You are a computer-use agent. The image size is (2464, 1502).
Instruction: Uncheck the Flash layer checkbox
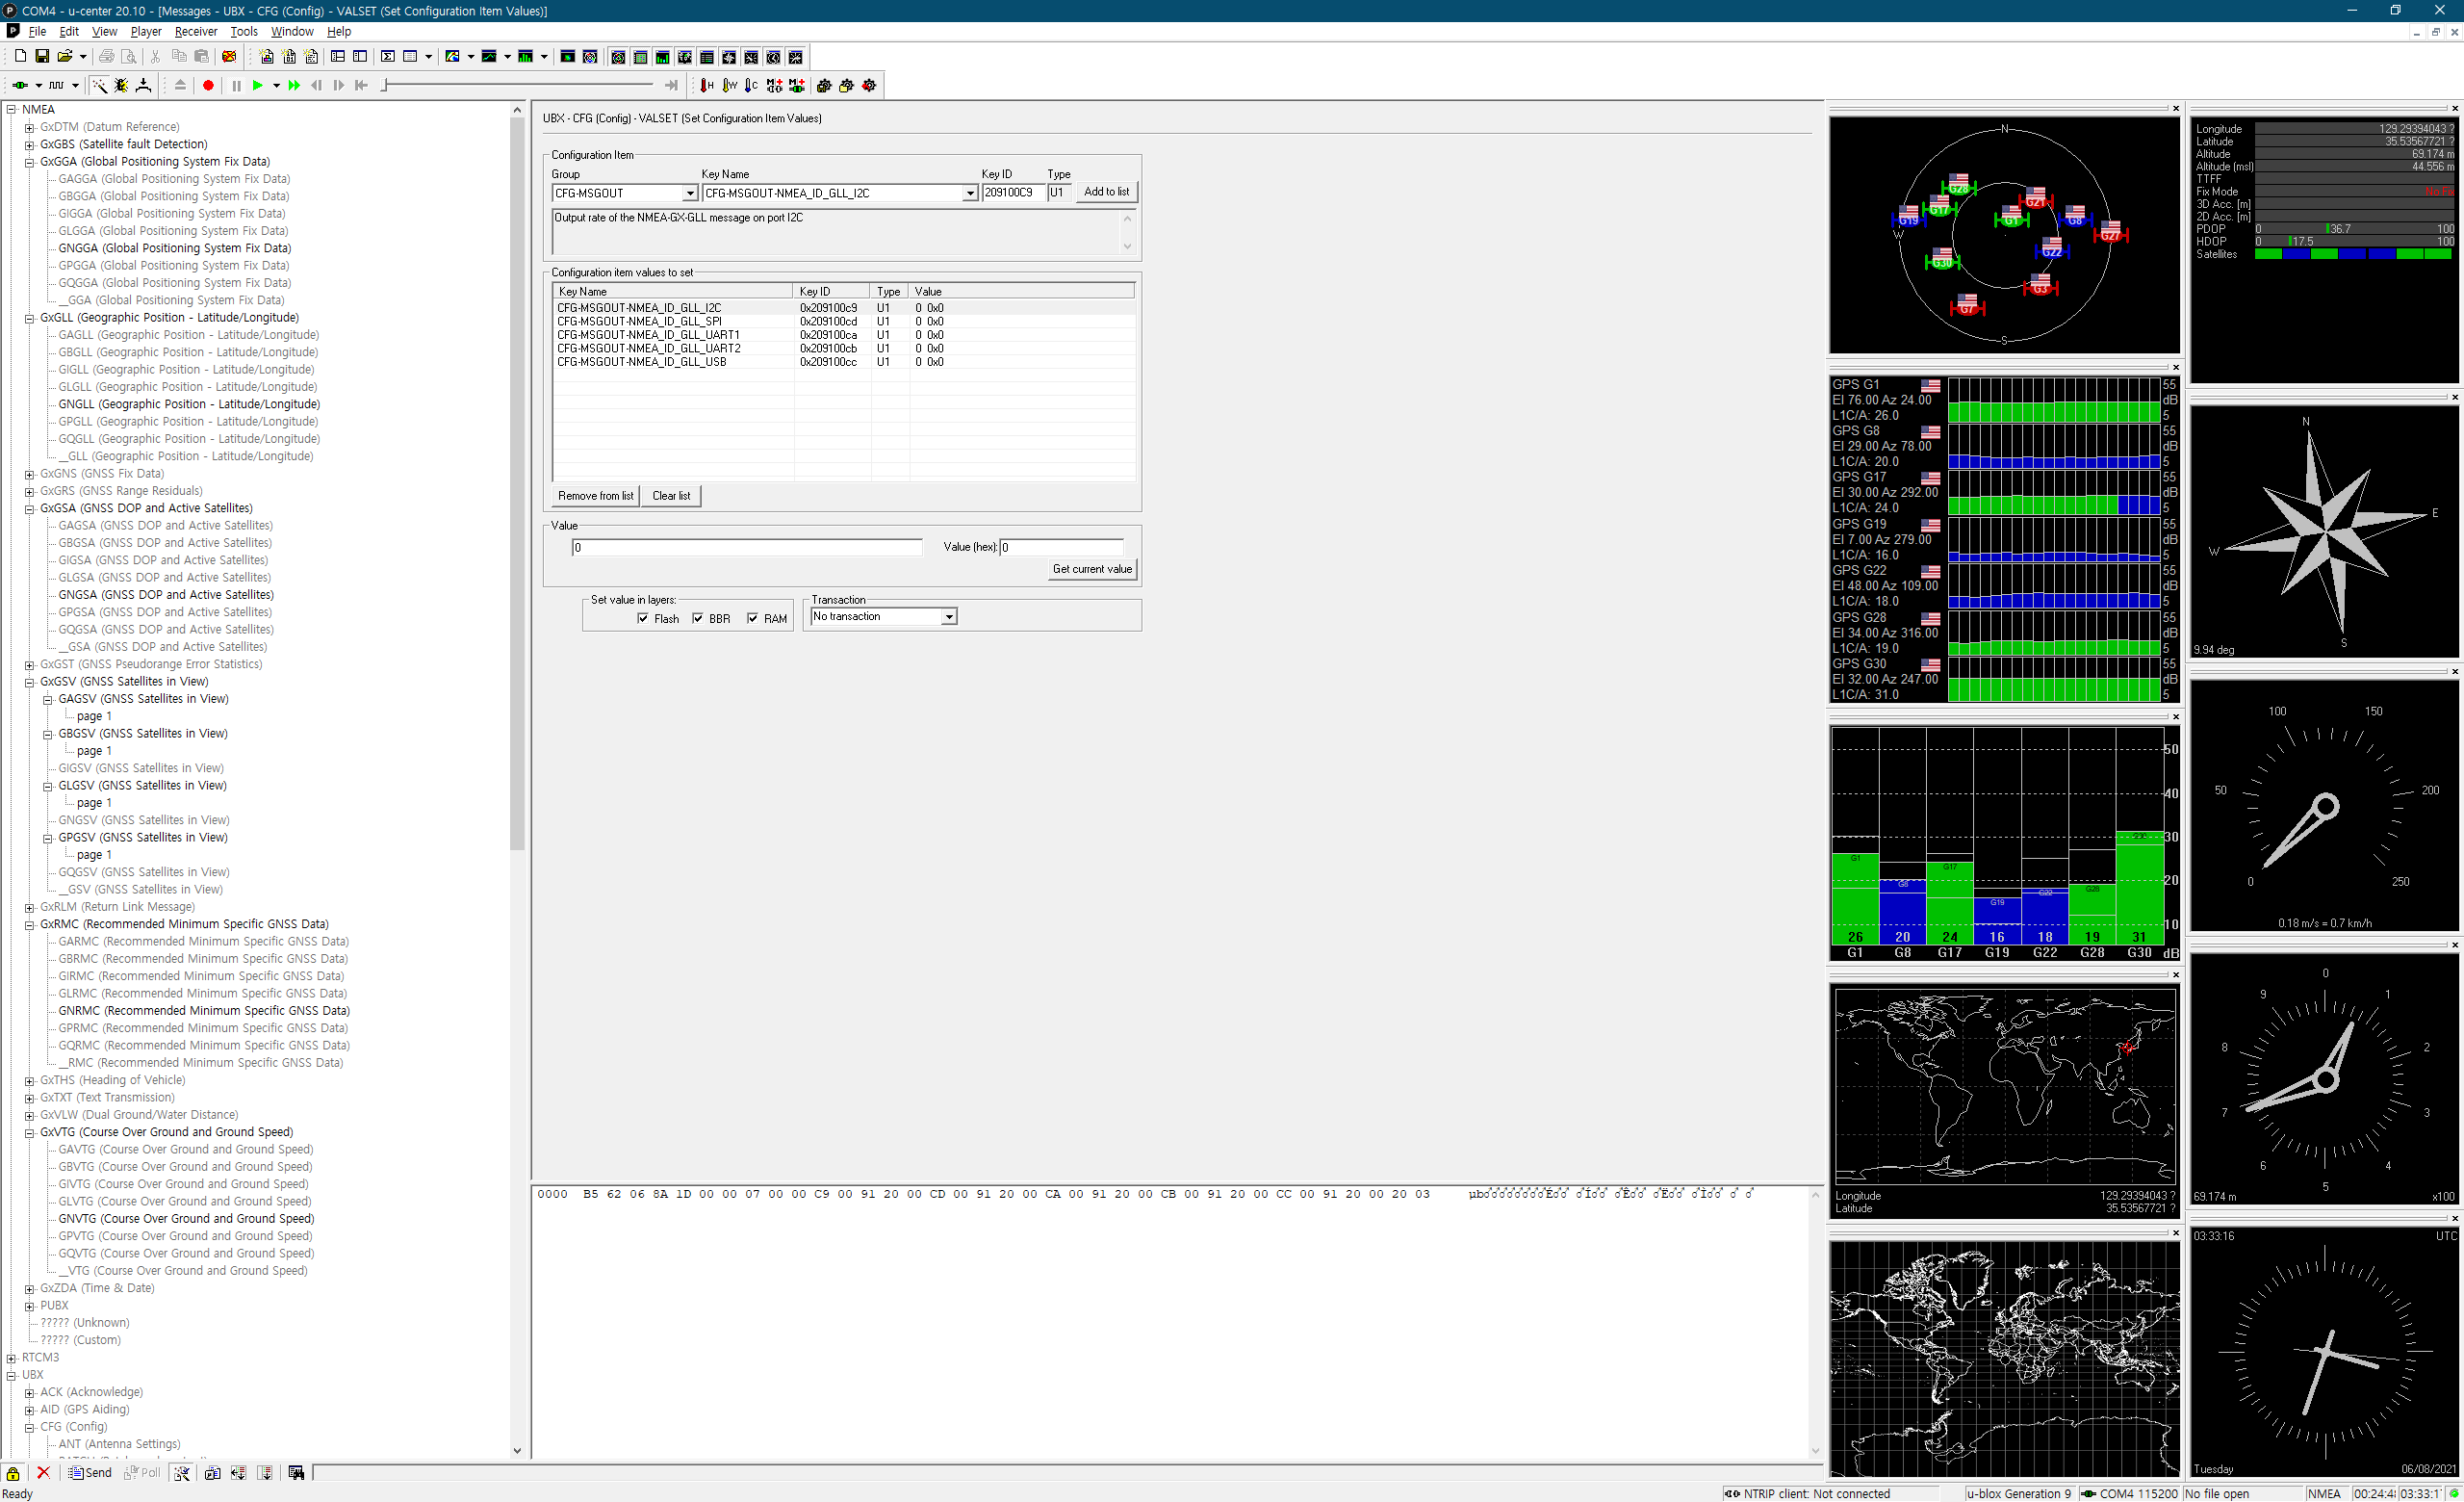(643, 618)
